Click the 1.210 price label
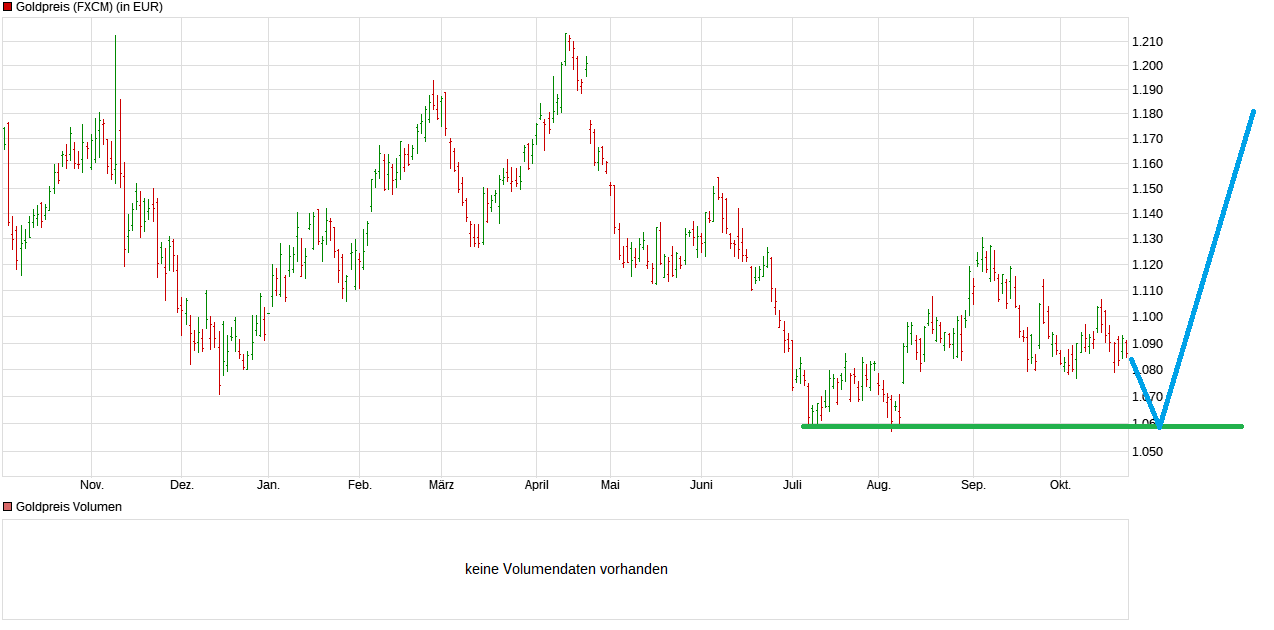 (1148, 40)
